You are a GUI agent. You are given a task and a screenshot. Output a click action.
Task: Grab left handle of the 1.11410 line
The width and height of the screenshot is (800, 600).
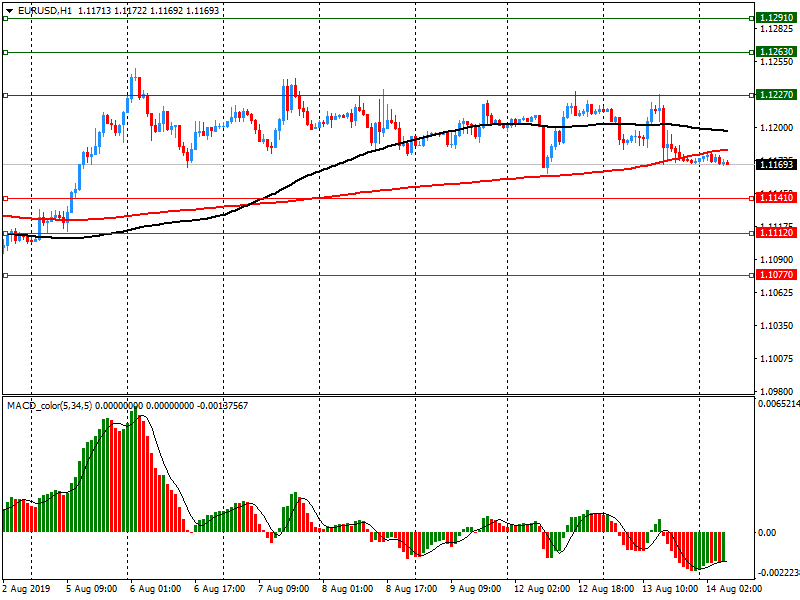coord(6,198)
